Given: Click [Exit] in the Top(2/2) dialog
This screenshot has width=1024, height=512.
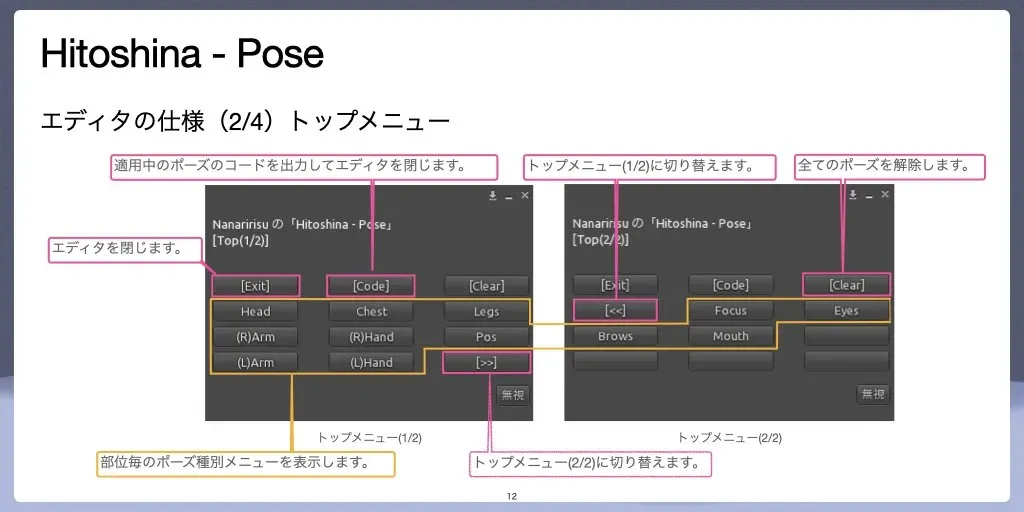Looking at the screenshot, I should tap(615, 285).
